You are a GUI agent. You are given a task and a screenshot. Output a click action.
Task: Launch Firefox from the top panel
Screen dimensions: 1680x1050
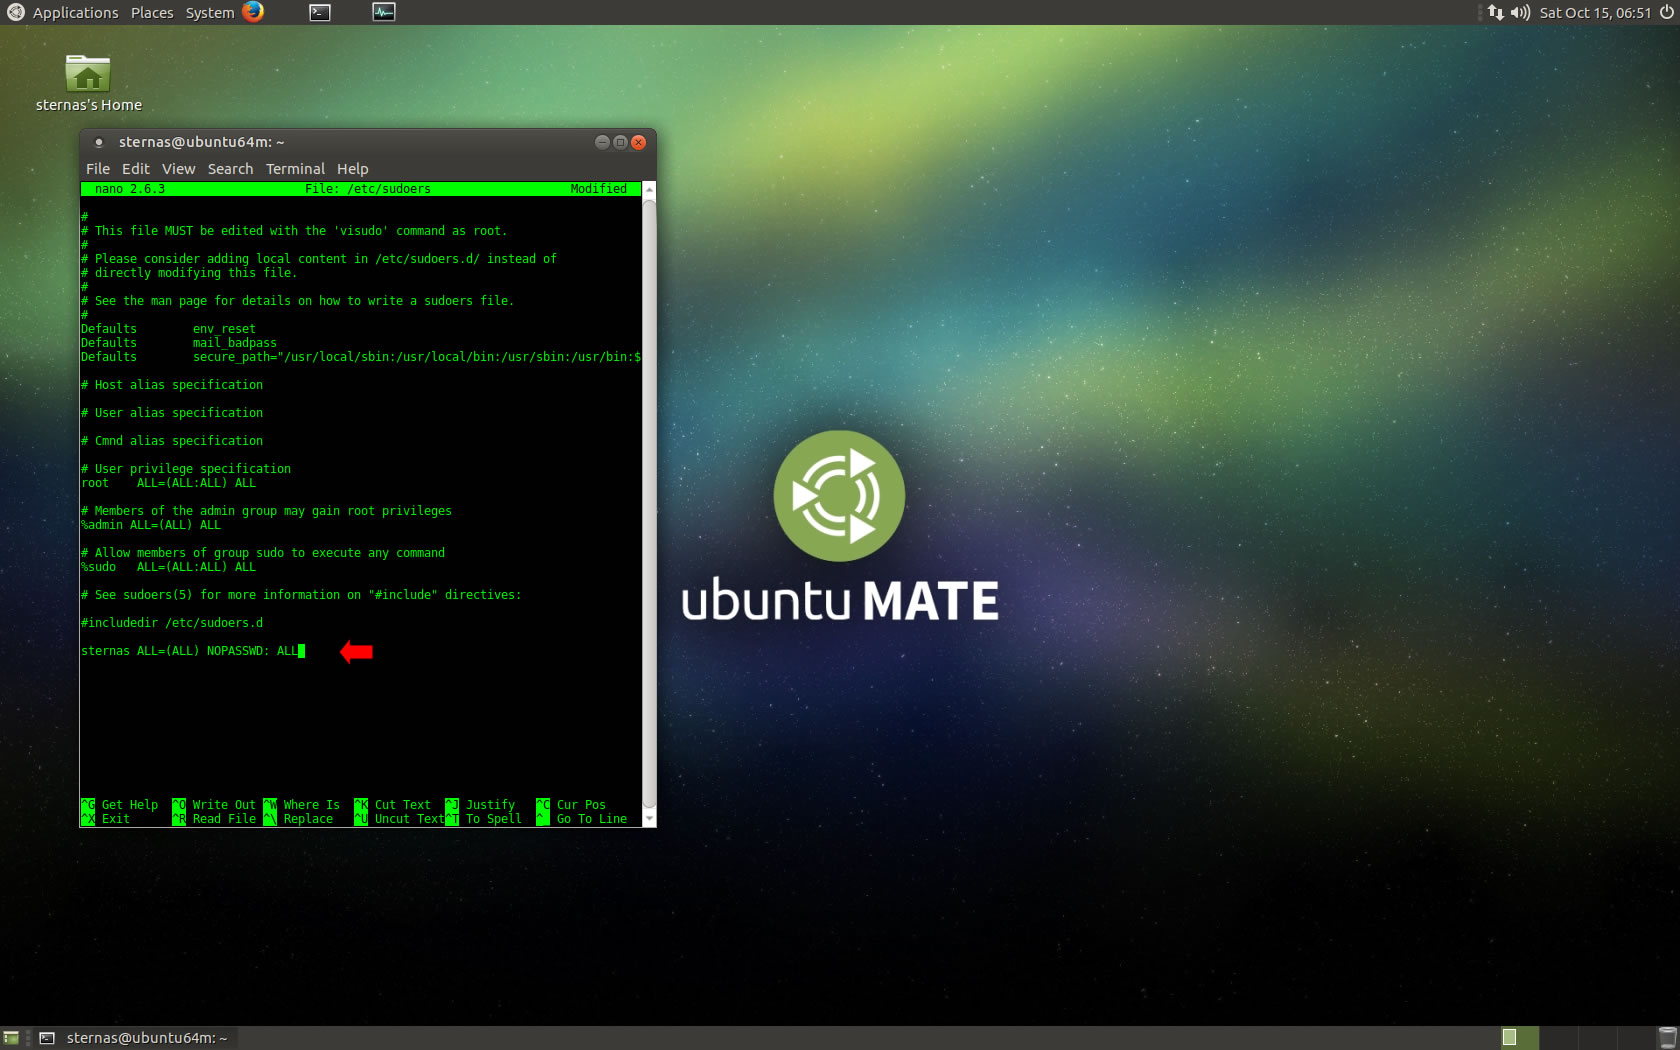[253, 12]
